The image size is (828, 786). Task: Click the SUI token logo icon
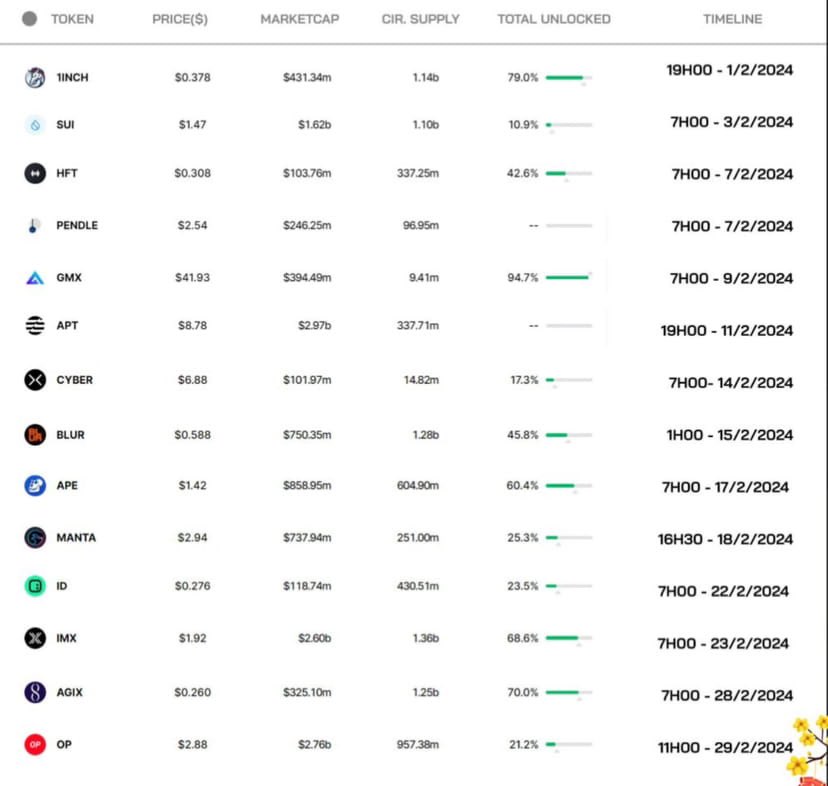click(x=35, y=125)
